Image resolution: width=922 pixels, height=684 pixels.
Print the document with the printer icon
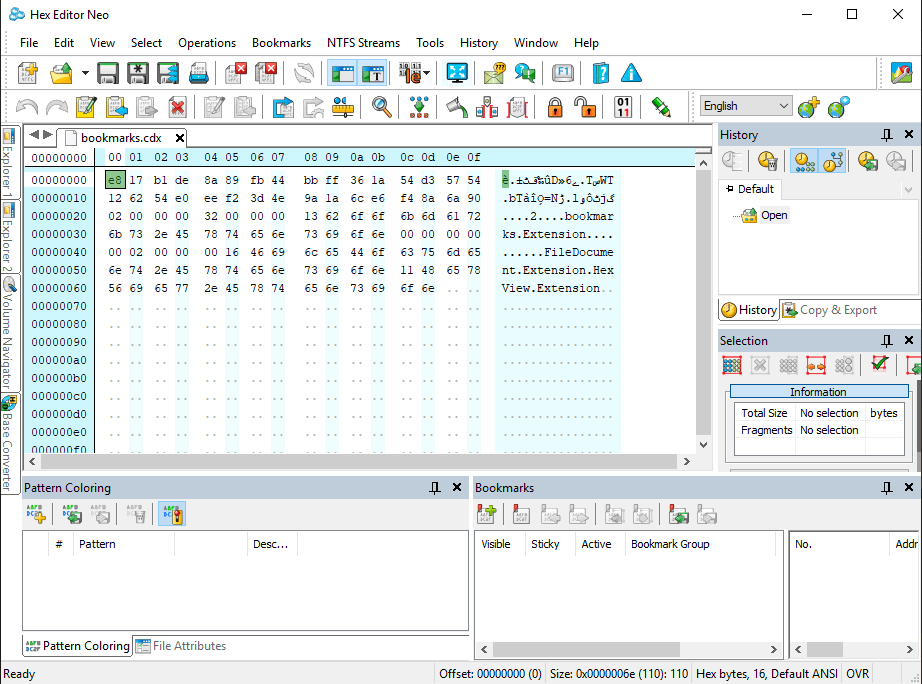tap(199, 73)
